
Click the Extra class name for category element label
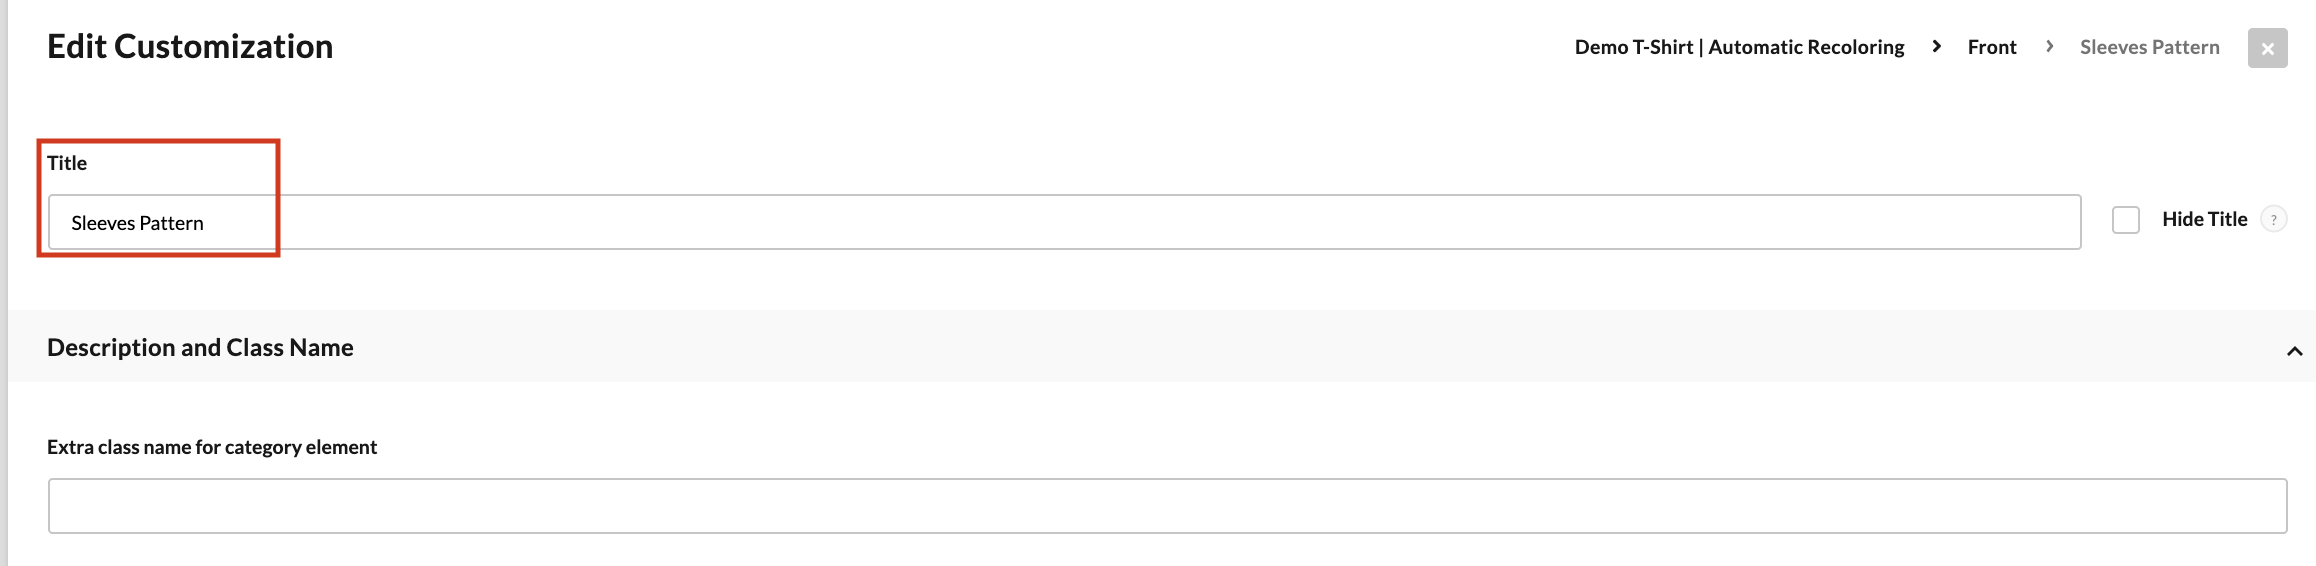click(212, 447)
